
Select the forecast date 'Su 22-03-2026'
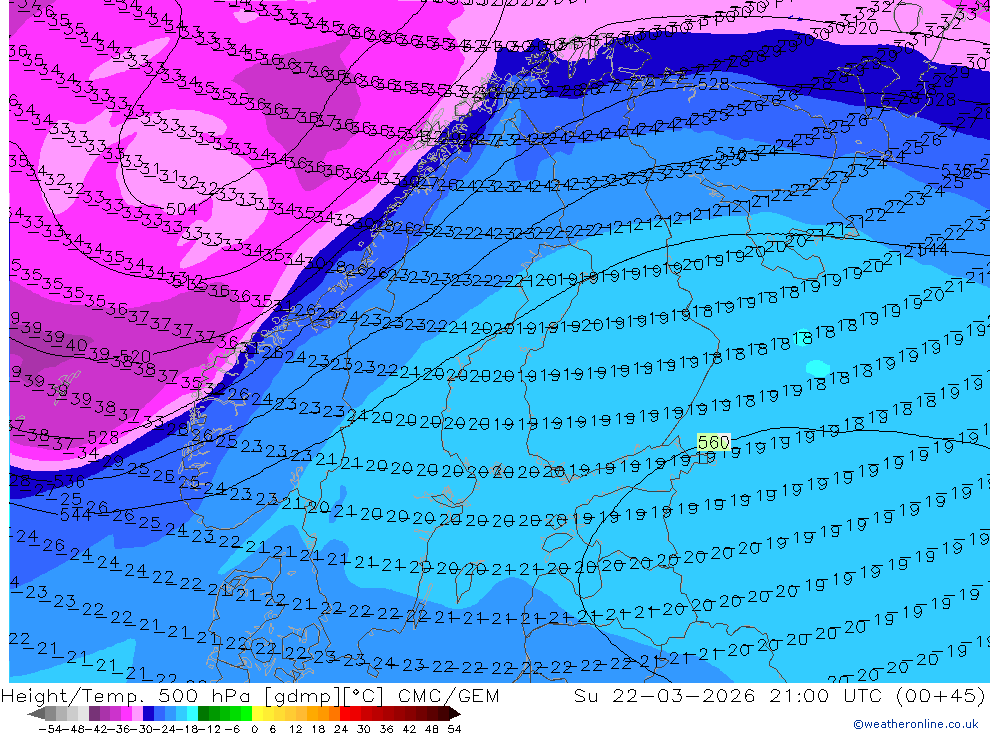click(664, 696)
